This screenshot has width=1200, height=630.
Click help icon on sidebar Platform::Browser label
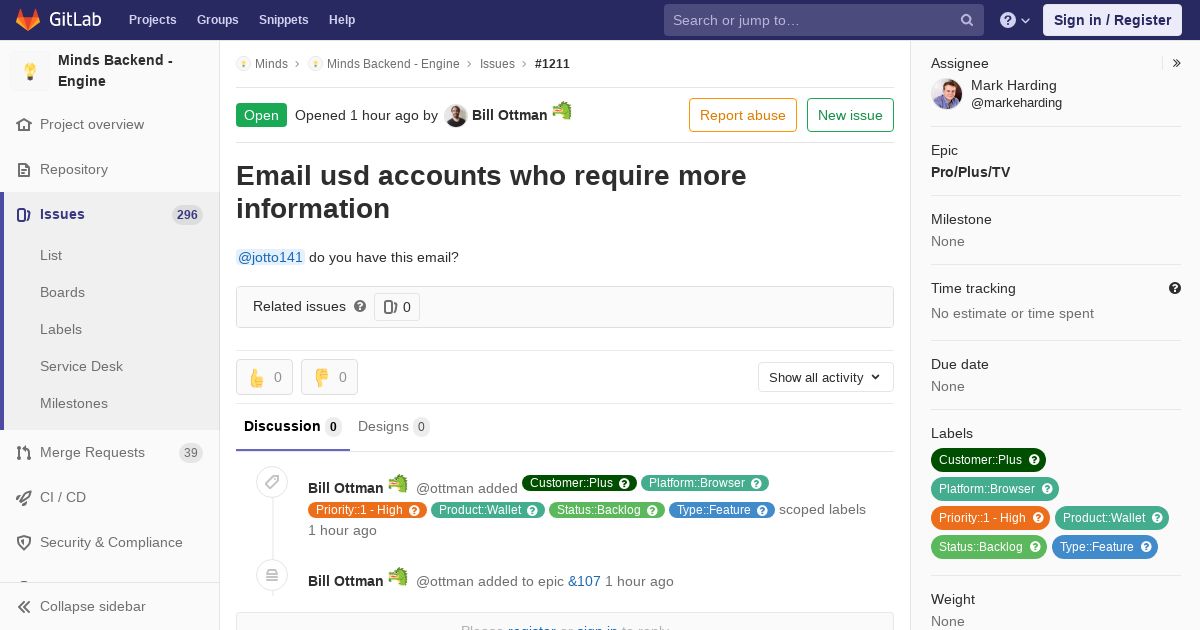point(1048,489)
